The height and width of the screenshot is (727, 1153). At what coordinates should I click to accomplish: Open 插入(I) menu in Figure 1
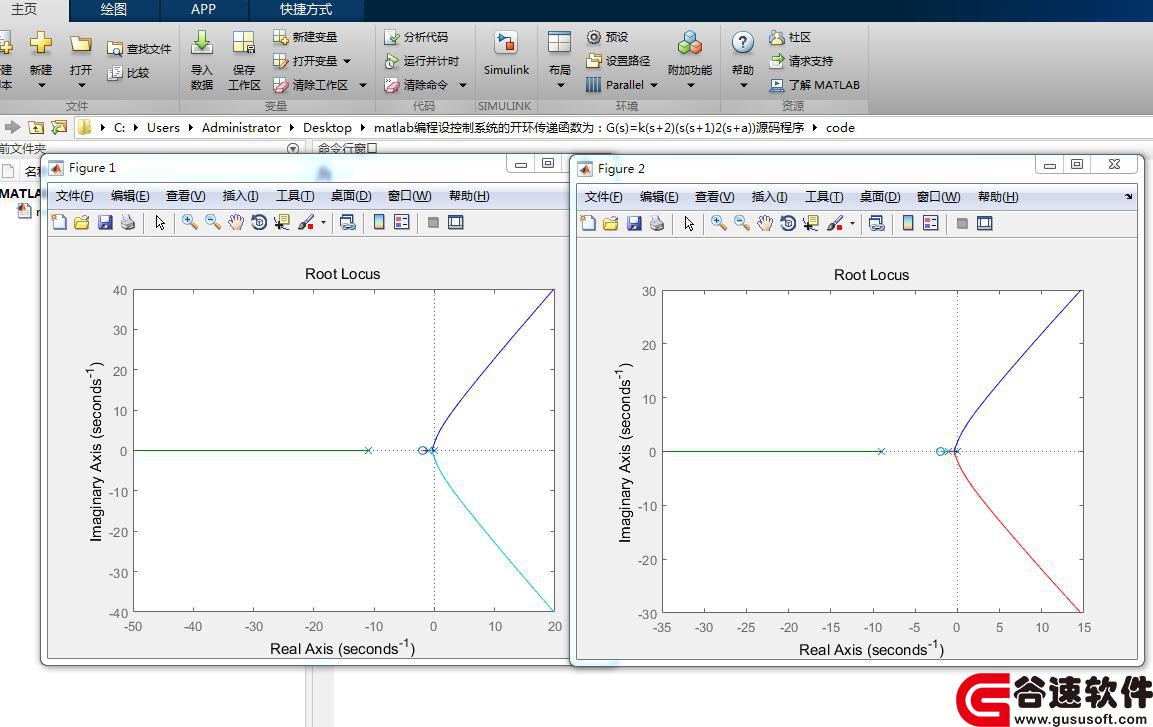click(x=240, y=196)
